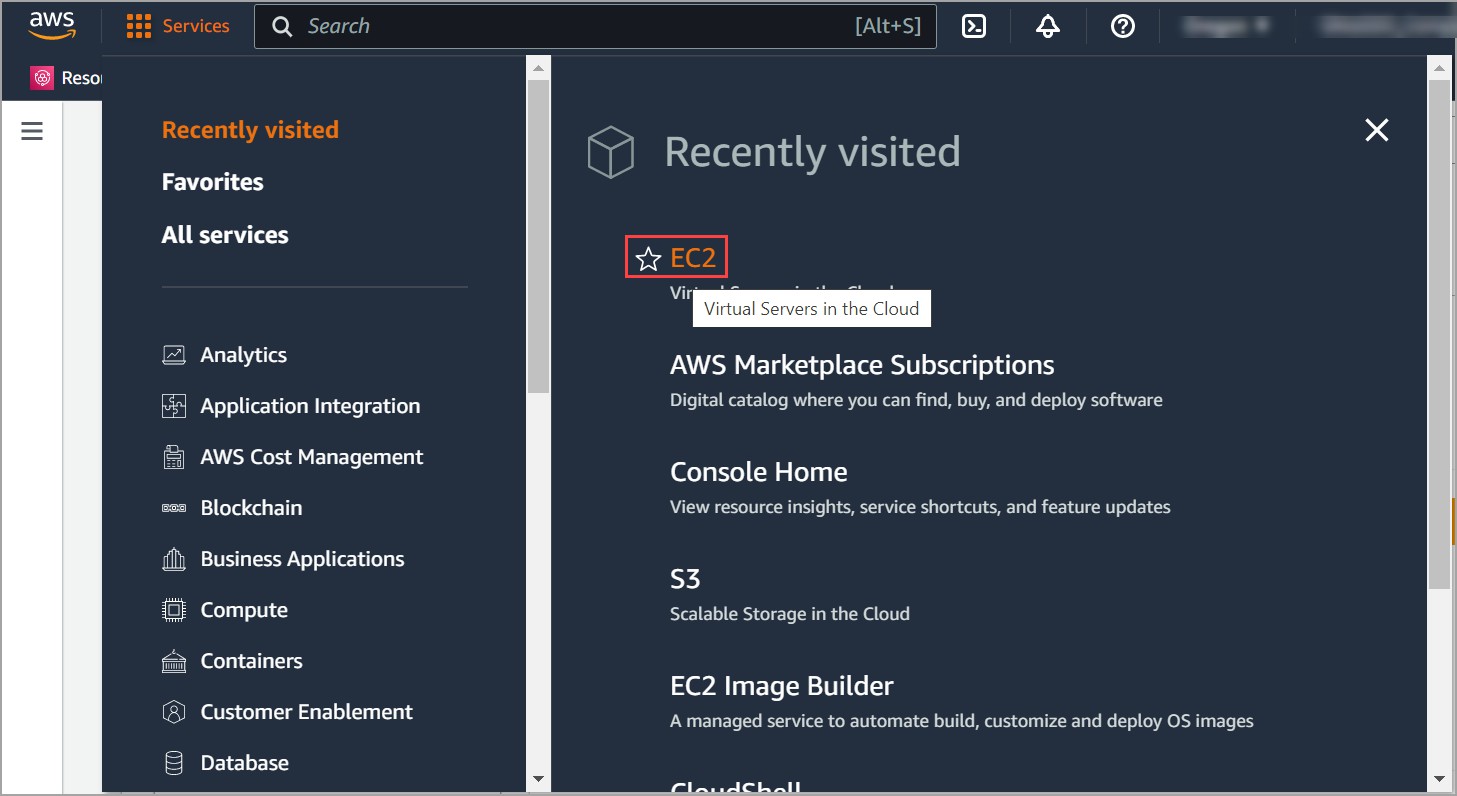Open AWS Marketplace Subscriptions
This screenshot has height=796, width=1457.
862,365
